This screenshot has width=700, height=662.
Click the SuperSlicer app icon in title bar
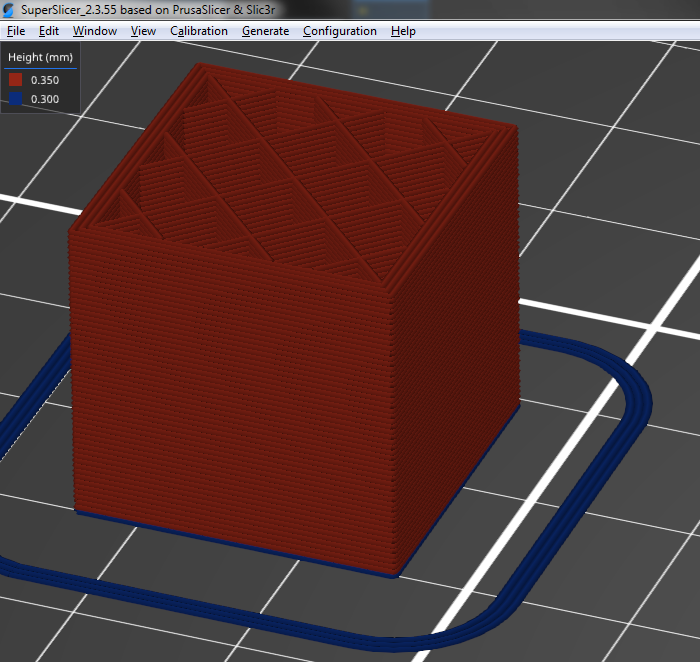pos(8,9)
